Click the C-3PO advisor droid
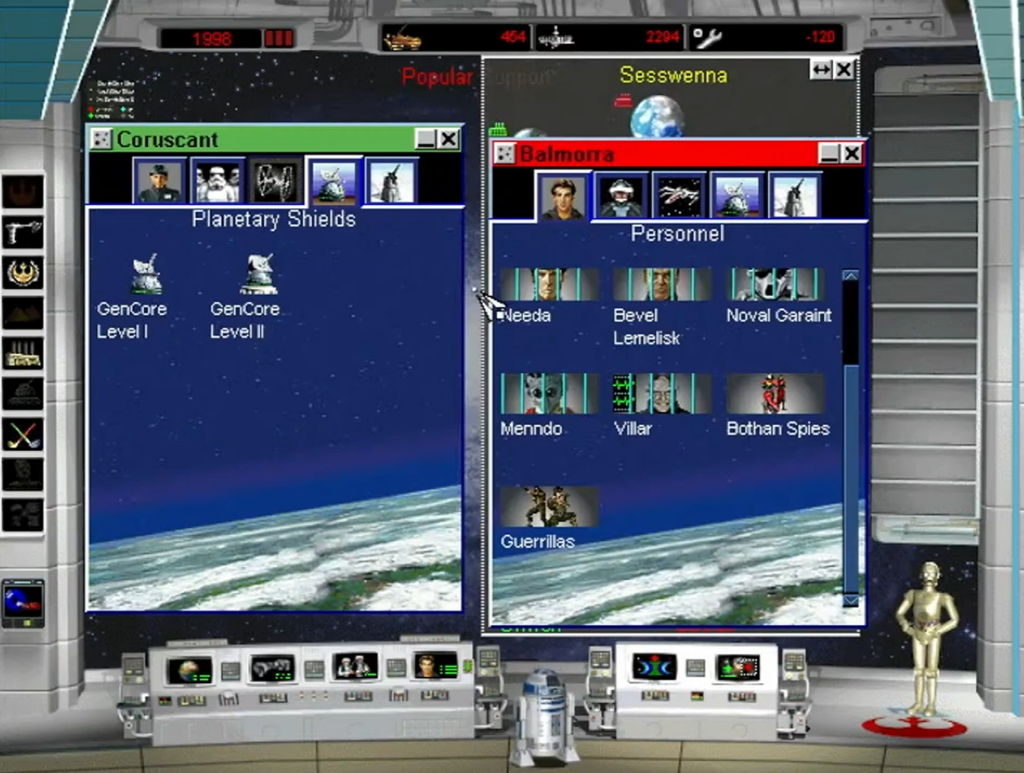Screen dimensions: 1024x773 click(x=925, y=639)
